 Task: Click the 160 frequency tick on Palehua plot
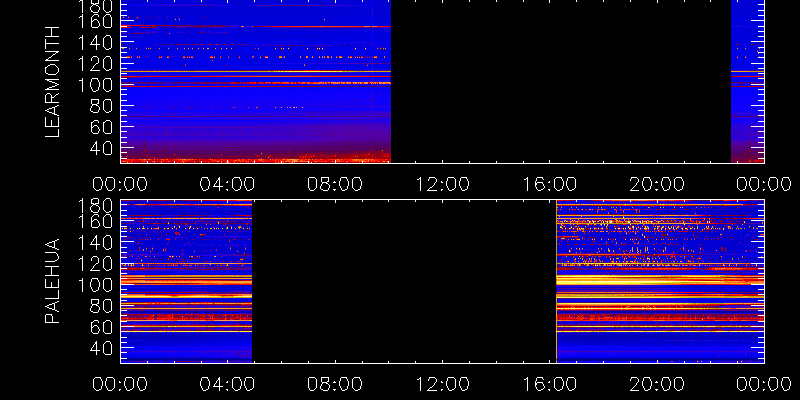pyautogui.click(x=97, y=221)
